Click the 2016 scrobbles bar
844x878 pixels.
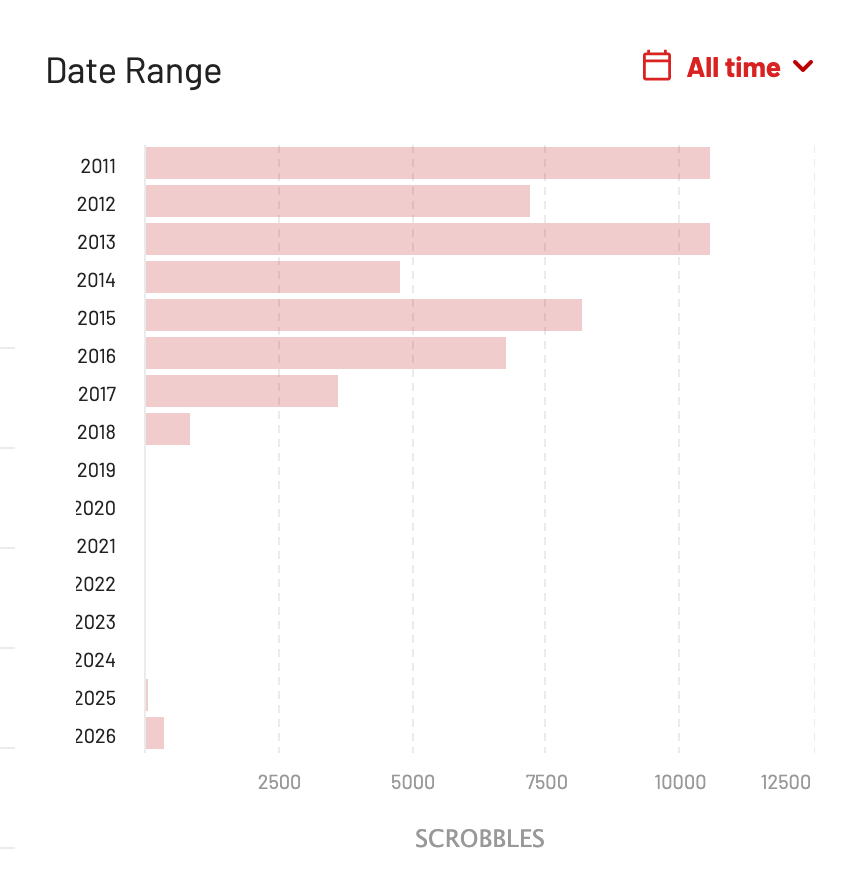(x=325, y=353)
